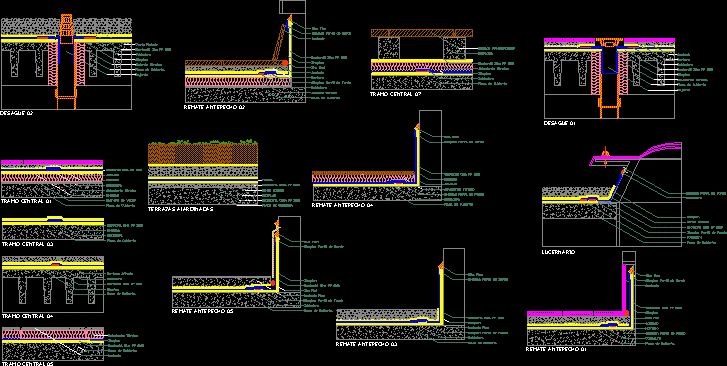727x366 pixels.
Task: Select the orange drain pipe in DESAGUE 02
Action: click(x=67, y=62)
